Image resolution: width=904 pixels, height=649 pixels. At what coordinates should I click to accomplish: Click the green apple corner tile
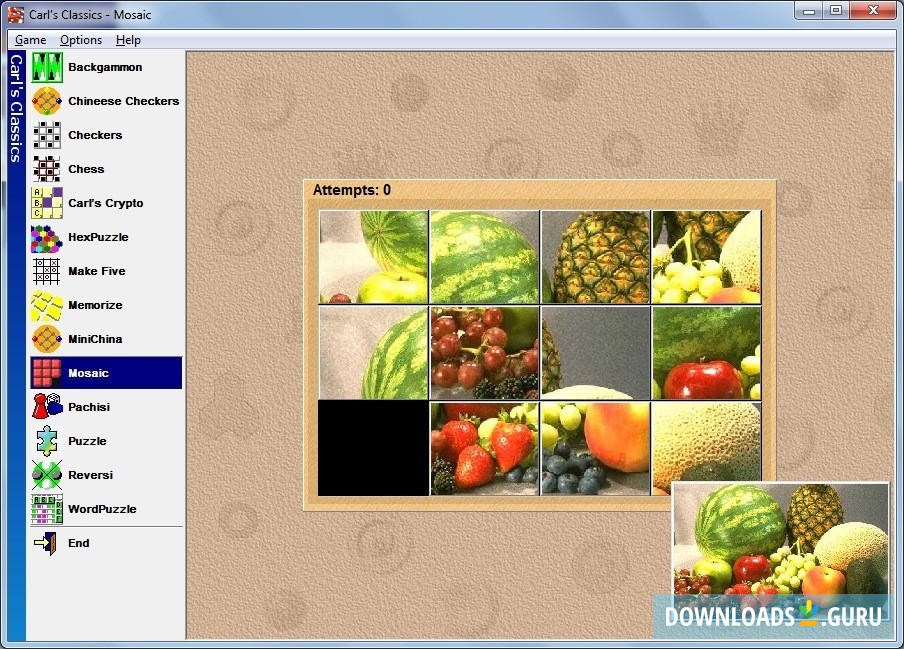374,256
